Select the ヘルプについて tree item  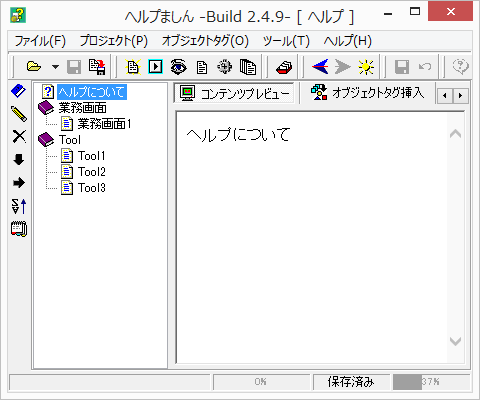pos(92,92)
